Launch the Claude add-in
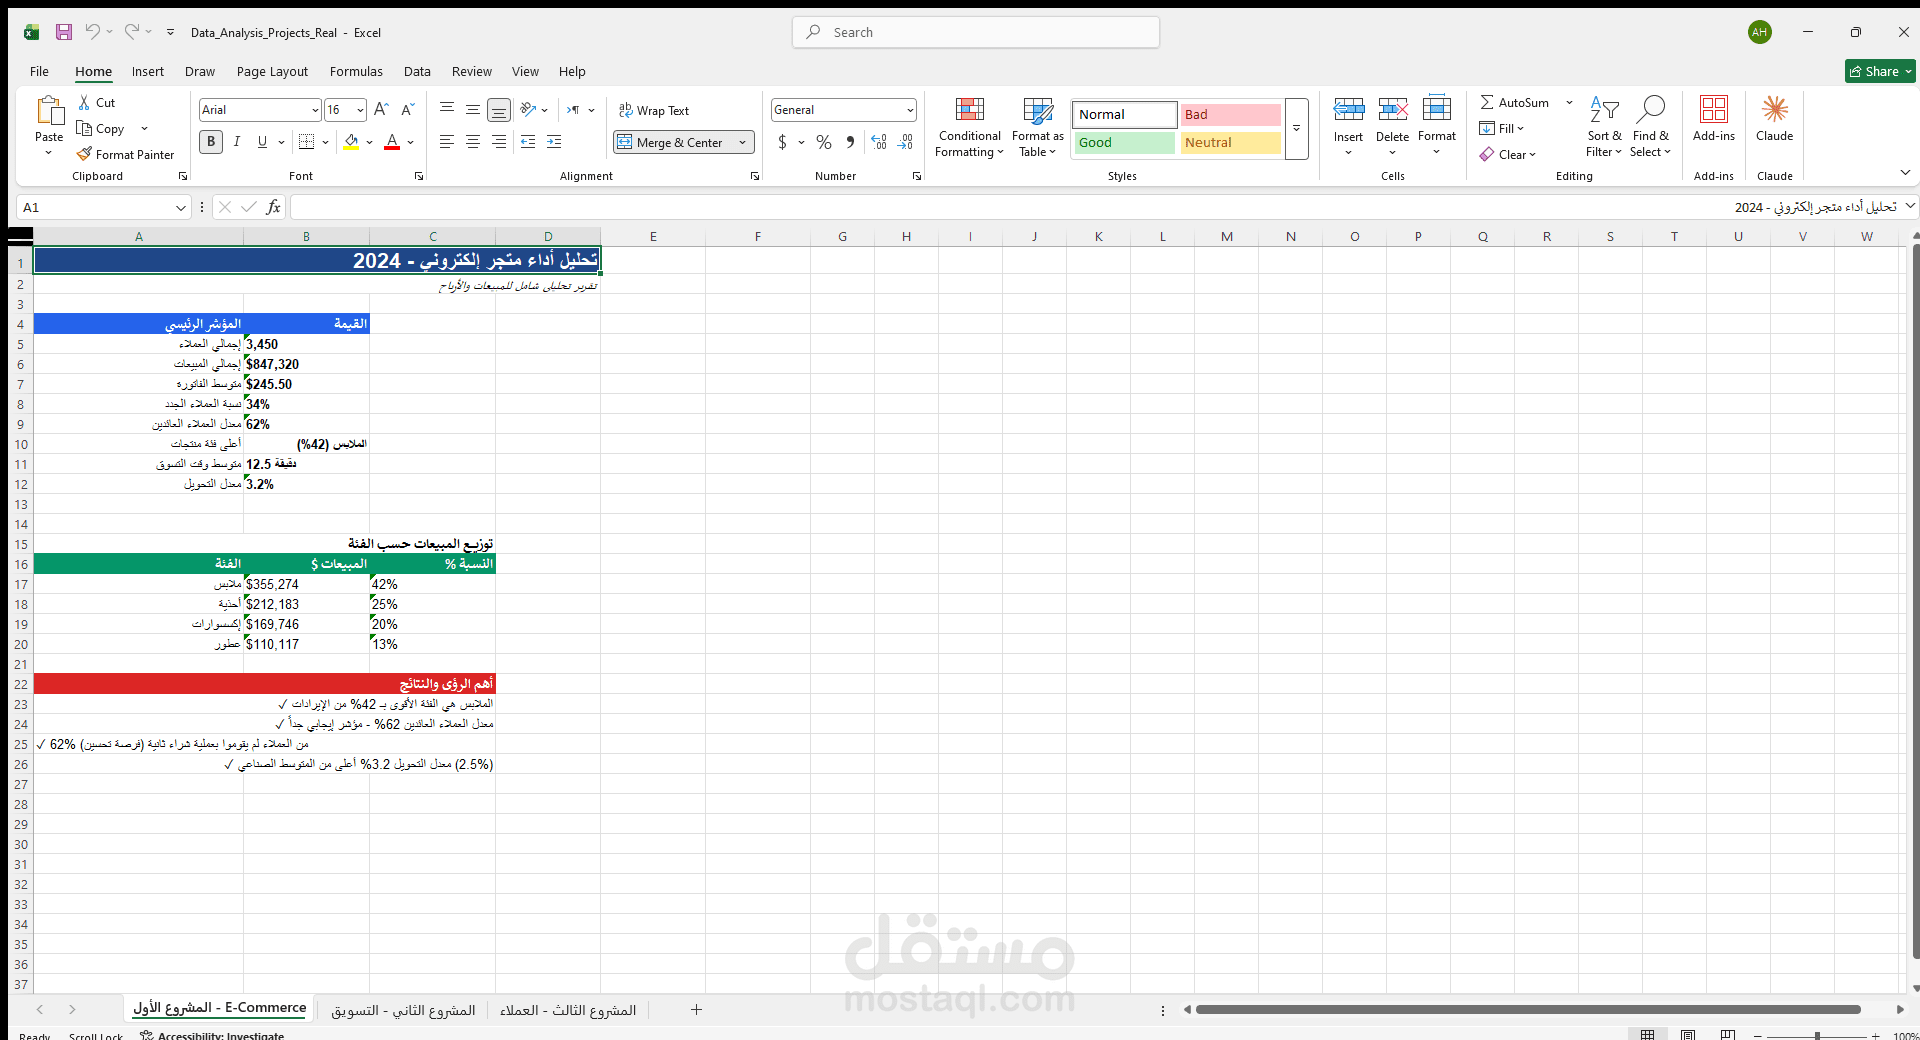Viewport: 1920px width, 1040px height. (x=1775, y=120)
